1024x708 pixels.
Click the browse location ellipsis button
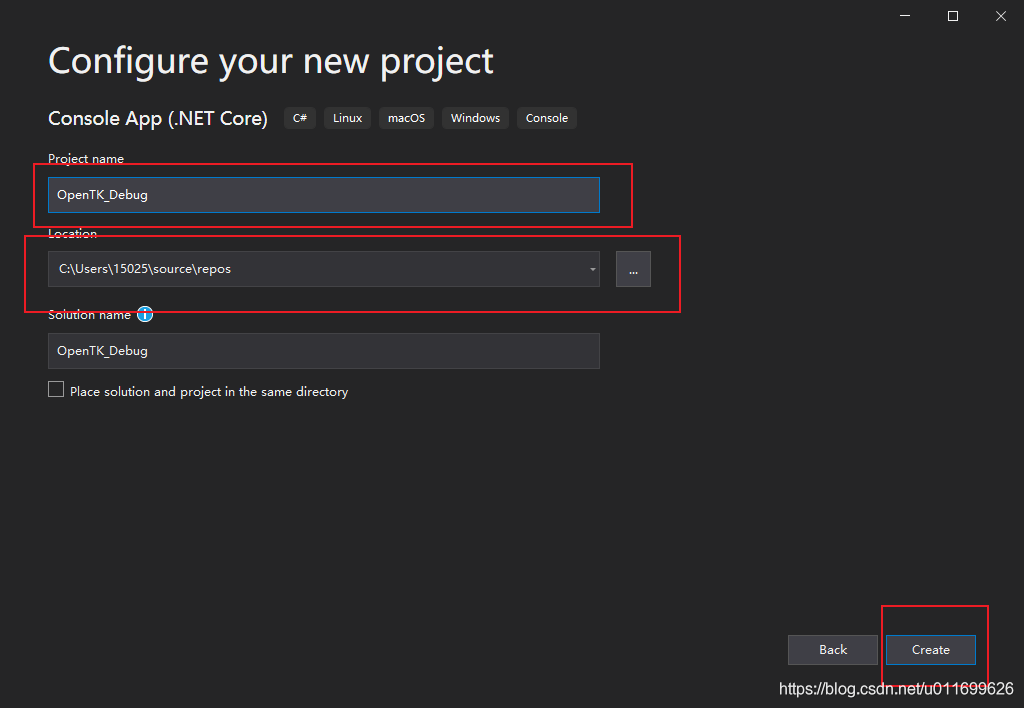[633, 269]
